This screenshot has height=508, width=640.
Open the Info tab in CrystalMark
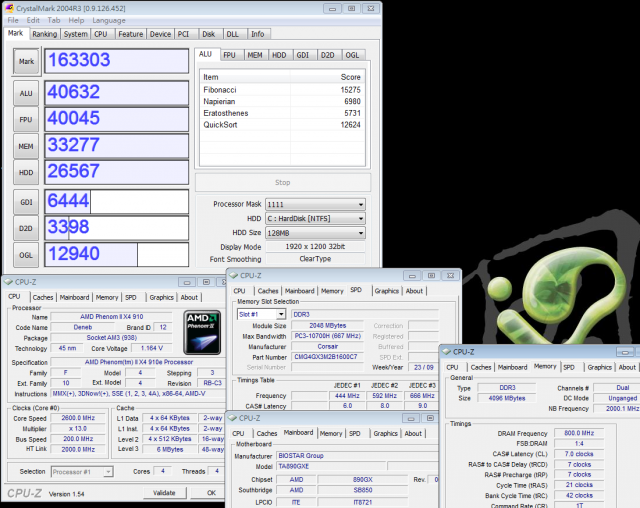(x=258, y=34)
